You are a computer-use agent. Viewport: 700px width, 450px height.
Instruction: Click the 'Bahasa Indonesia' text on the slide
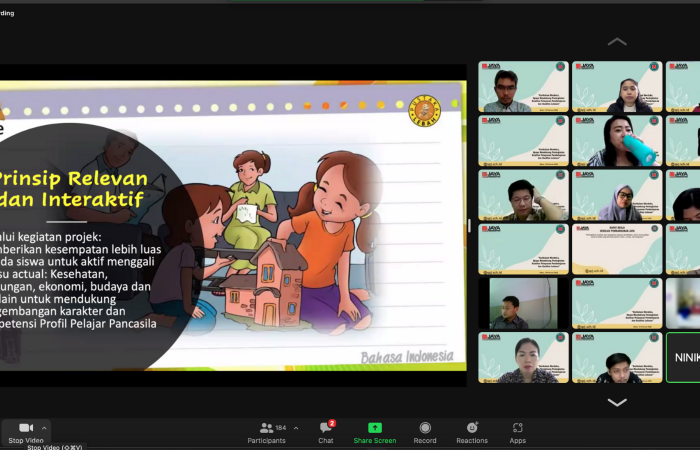click(x=407, y=357)
